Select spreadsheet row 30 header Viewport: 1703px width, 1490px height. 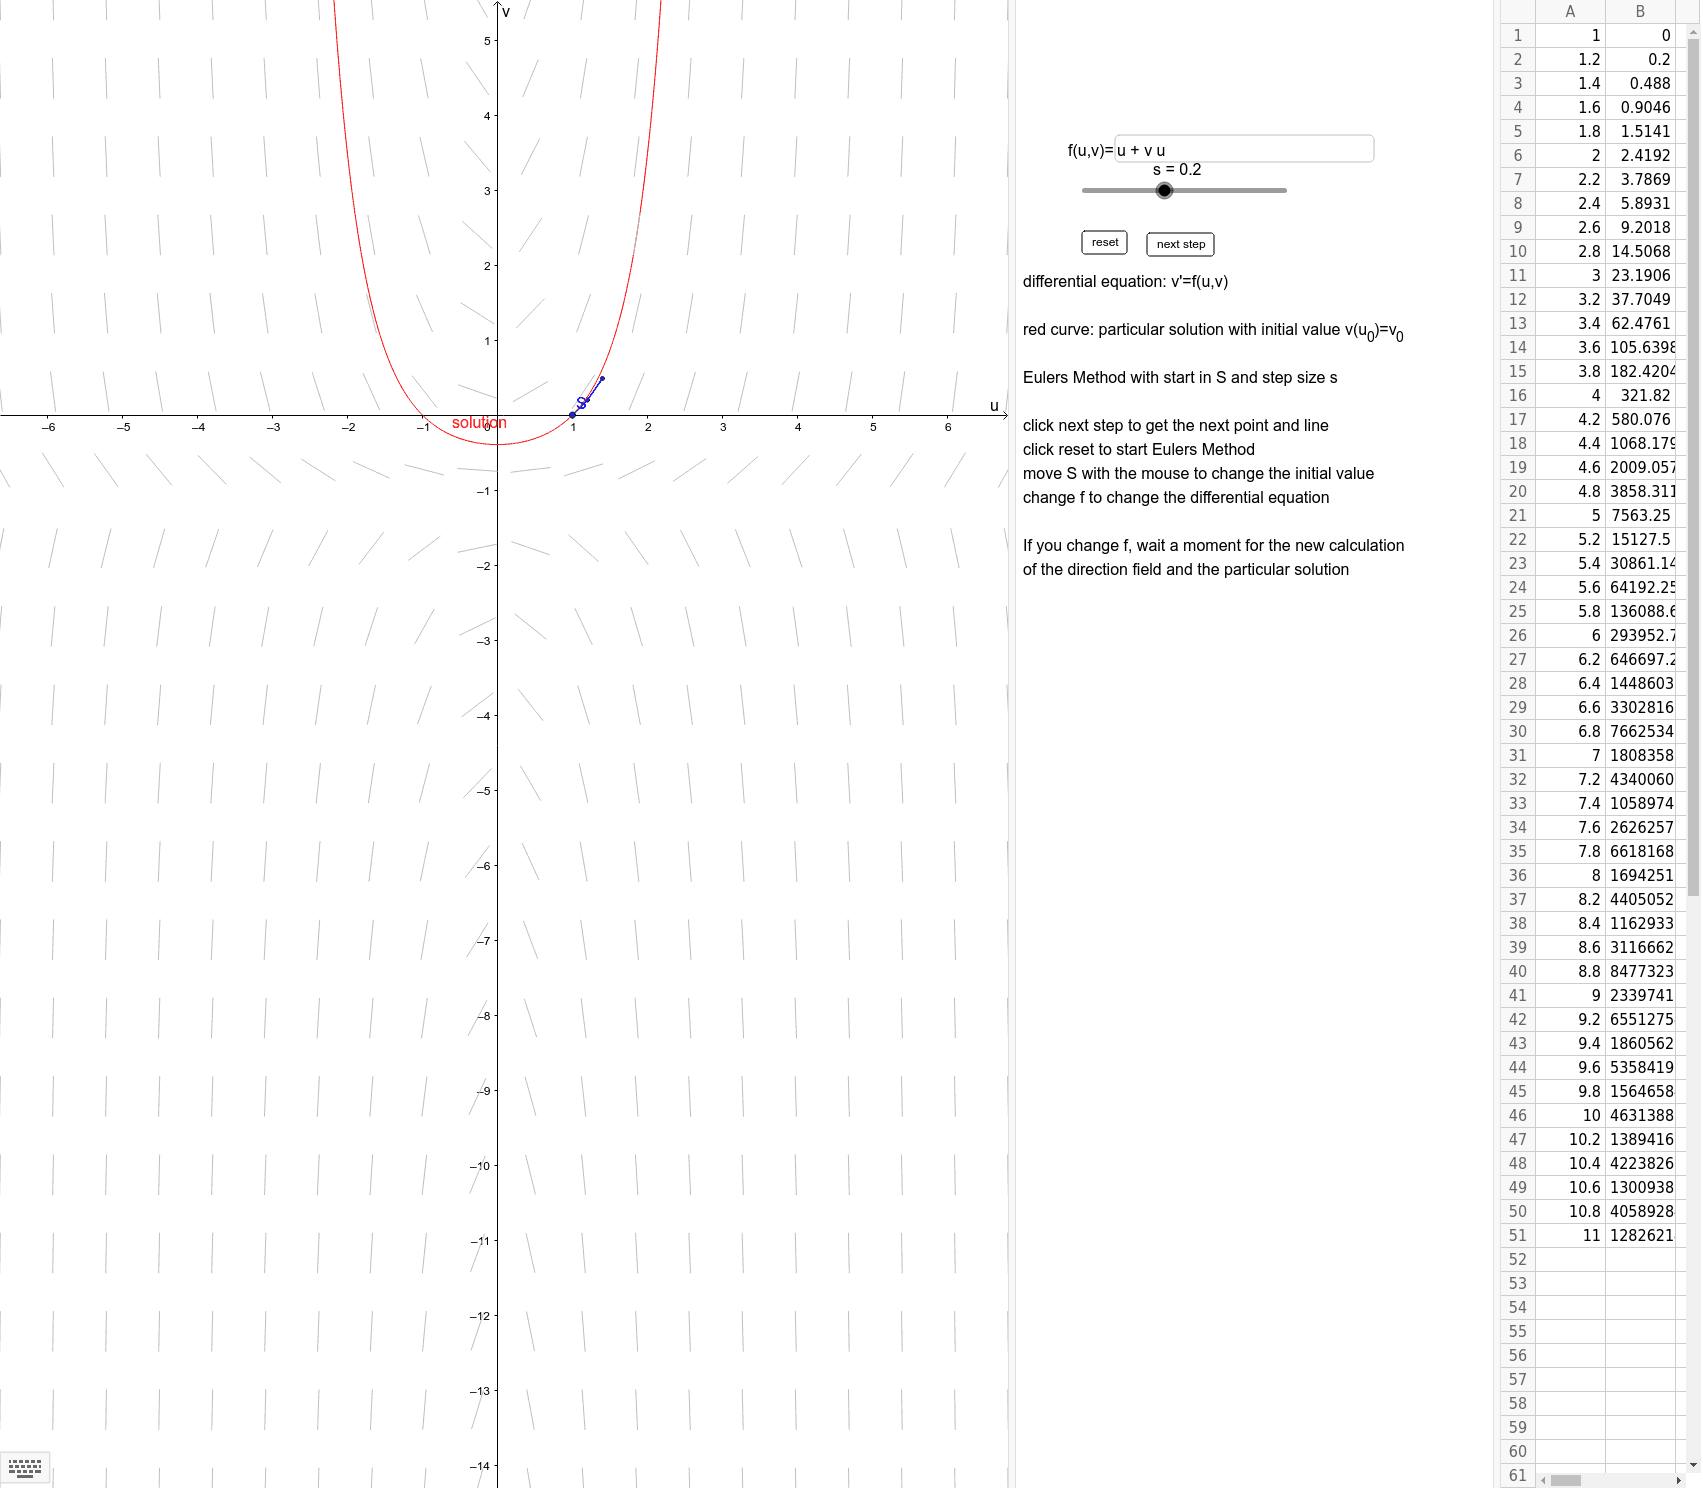(1517, 731)
